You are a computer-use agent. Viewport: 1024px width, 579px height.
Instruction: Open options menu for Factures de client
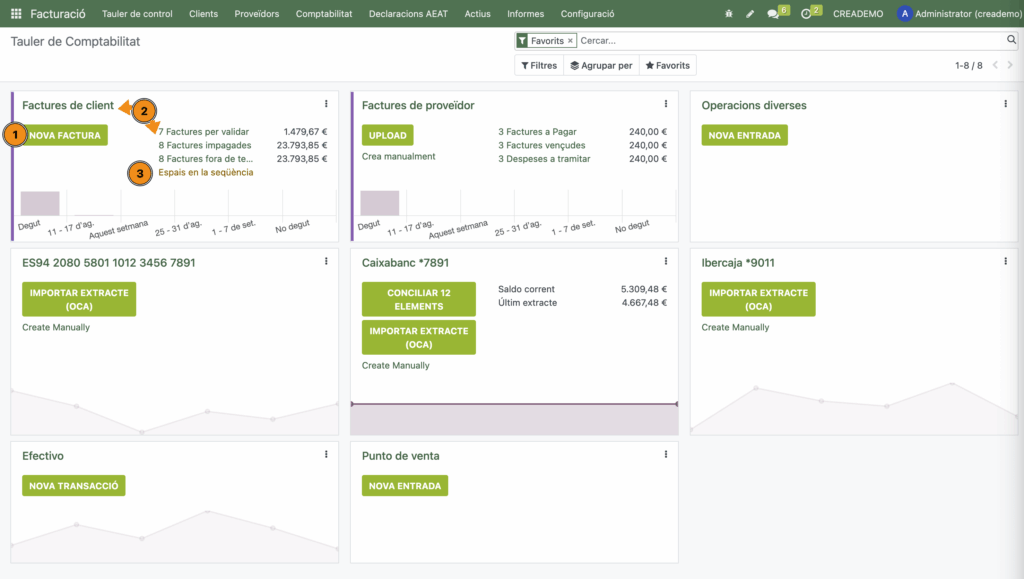pos(326,104)
